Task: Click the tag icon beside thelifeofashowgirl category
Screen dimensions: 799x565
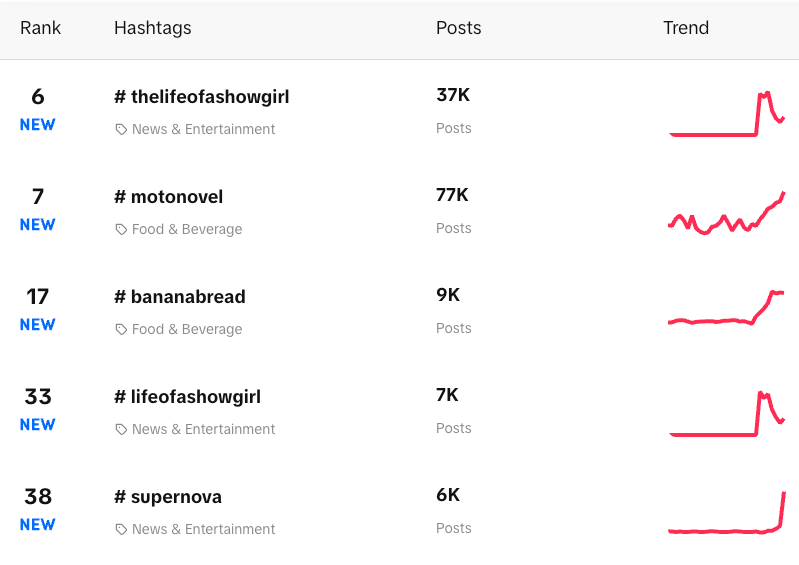Action: point(121,129)
